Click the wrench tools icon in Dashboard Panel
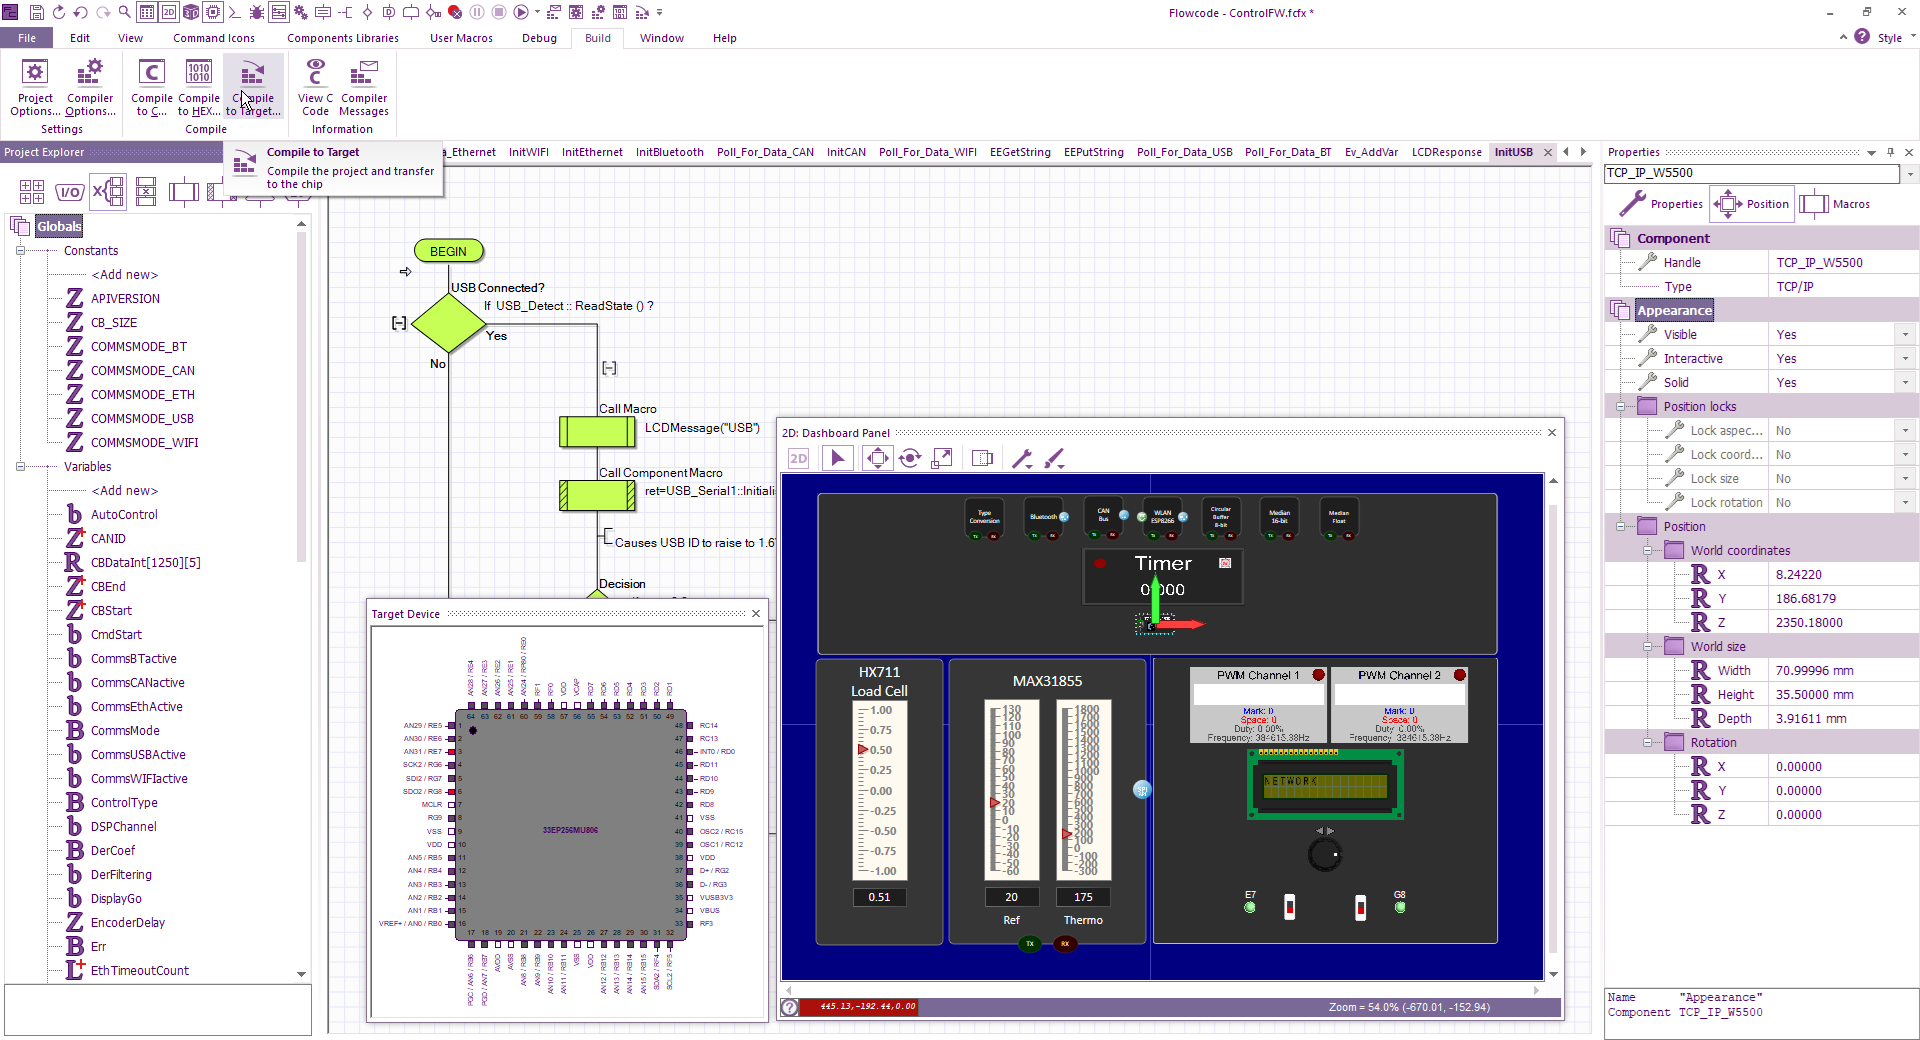Viewport: 1920px width, 1040px height. (1022, 458)
